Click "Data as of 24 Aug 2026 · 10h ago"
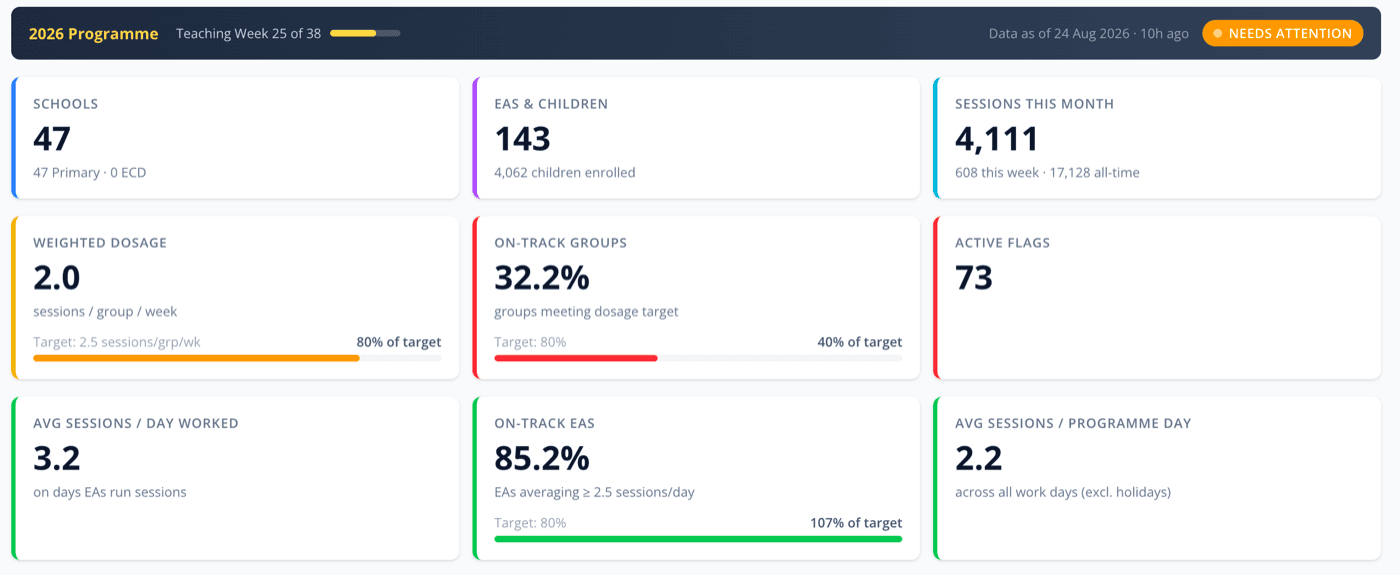 pos(1089,33)
